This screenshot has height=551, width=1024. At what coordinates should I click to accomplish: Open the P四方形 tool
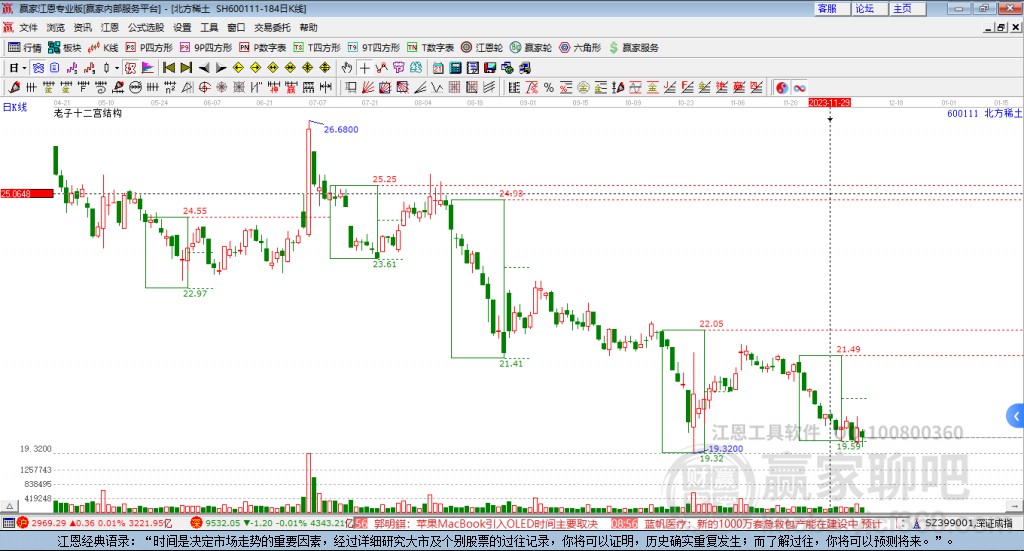coord(150,47)
